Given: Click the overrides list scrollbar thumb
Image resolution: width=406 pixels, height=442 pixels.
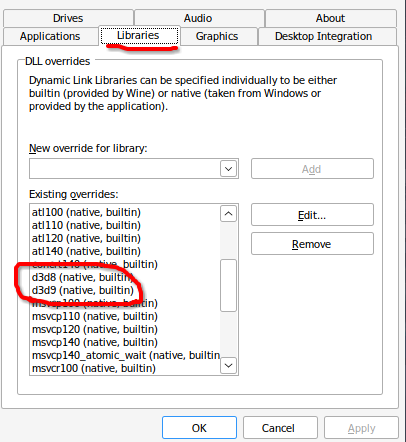Looking at the screenshot, I should (x=228, y=285).
